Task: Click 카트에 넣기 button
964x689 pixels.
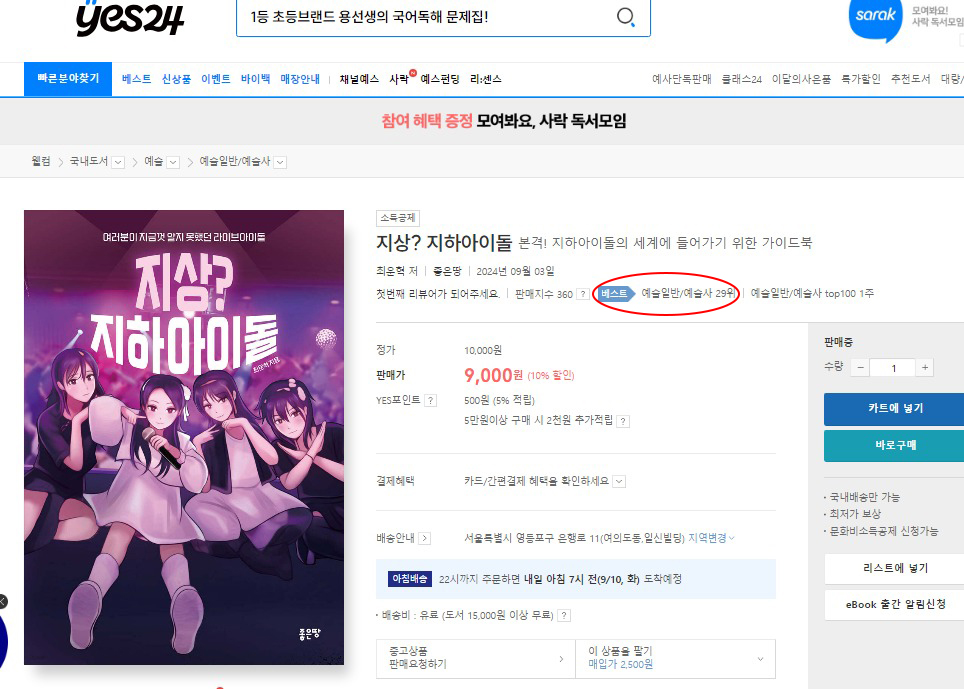Action: pos(894,409)
